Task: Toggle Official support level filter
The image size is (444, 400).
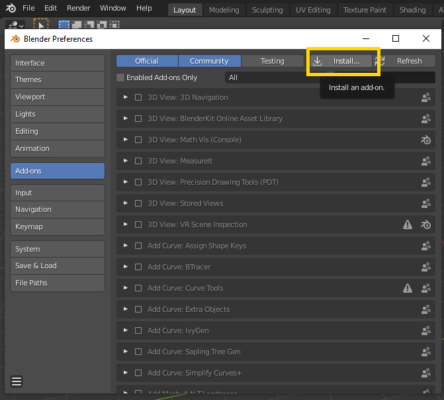Action: 147,61
